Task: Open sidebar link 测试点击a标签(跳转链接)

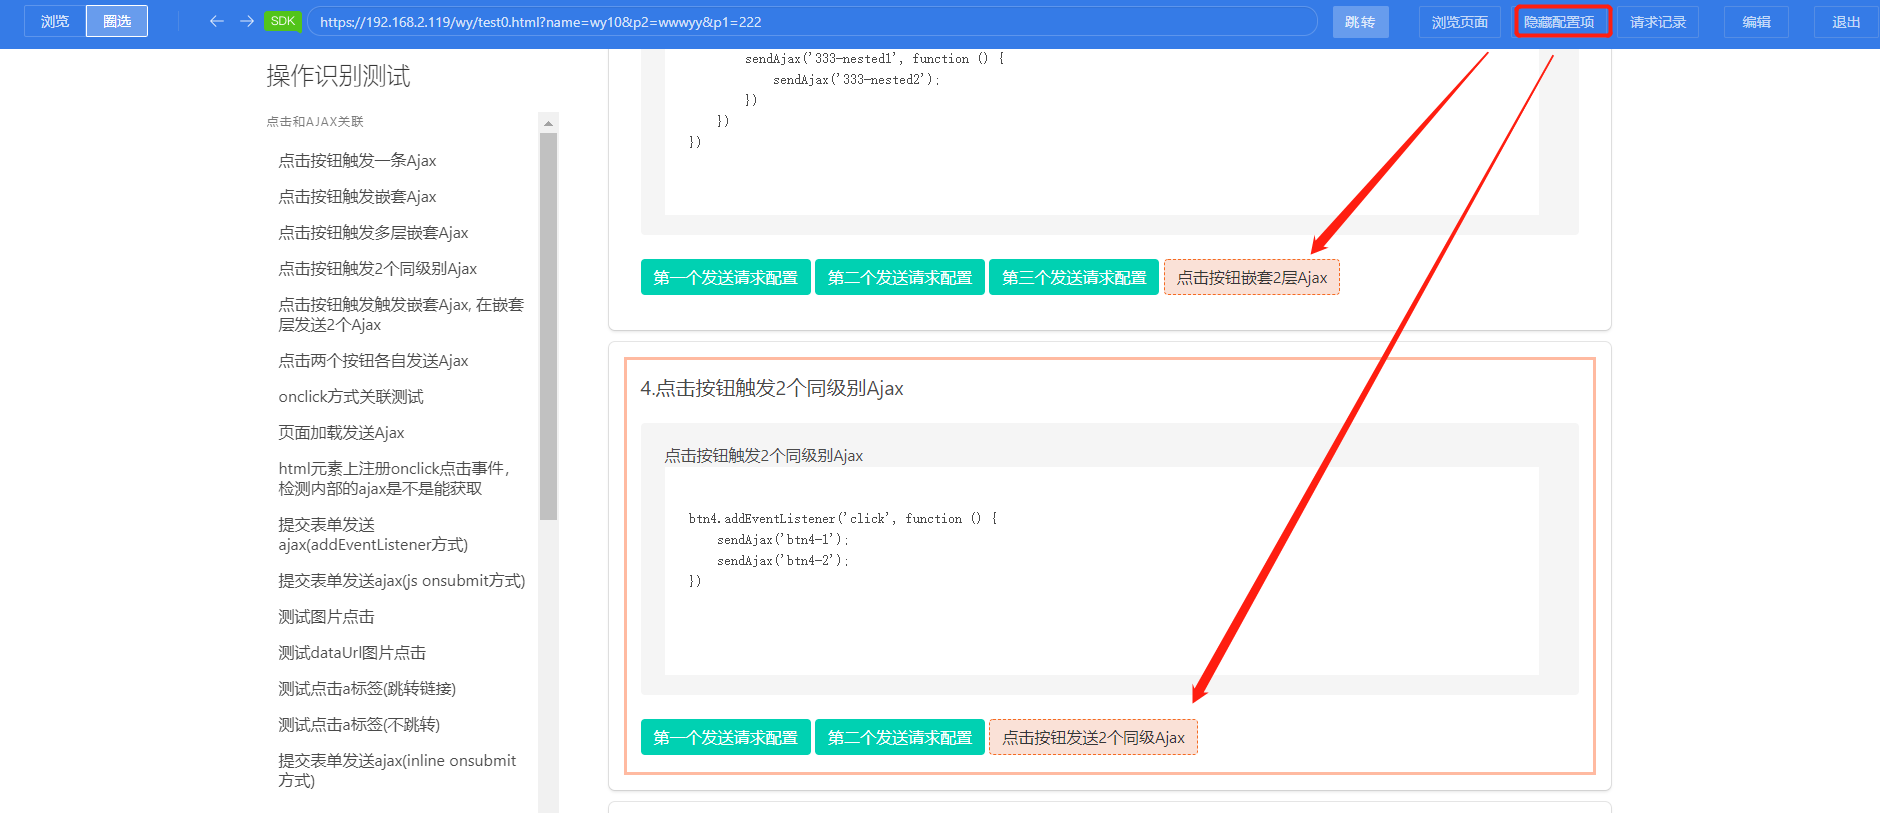Action: coord(367,688)
